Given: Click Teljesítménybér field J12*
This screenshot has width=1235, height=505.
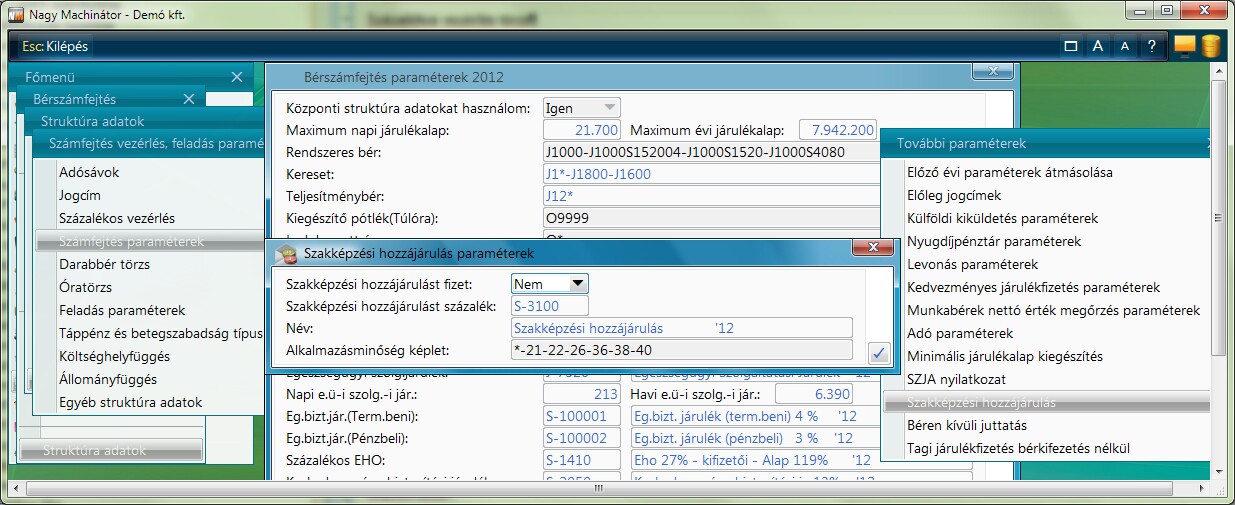Looking at the screenshot, I should (x=710, y=197).
